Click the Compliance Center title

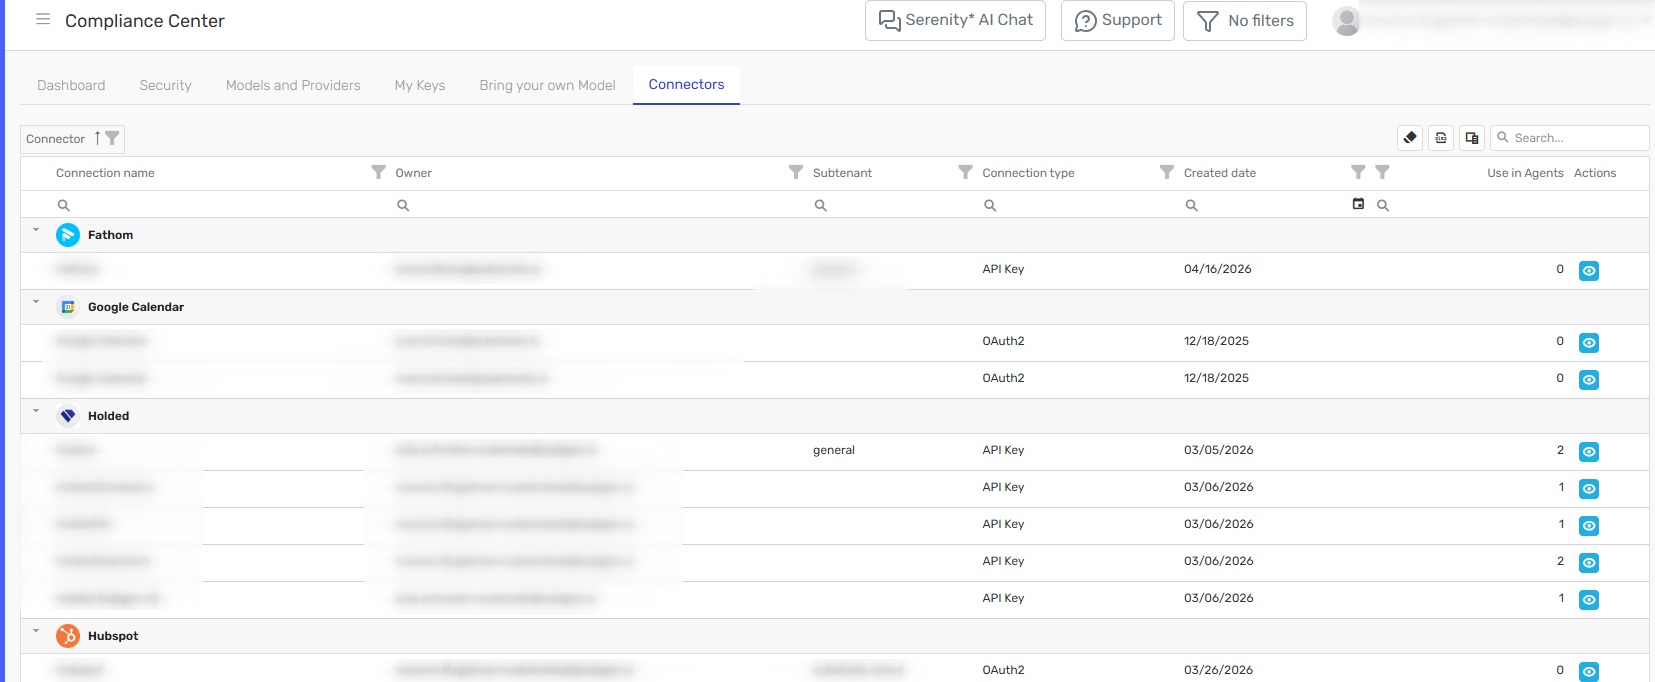pyautogui.click(x=145, y=21)
